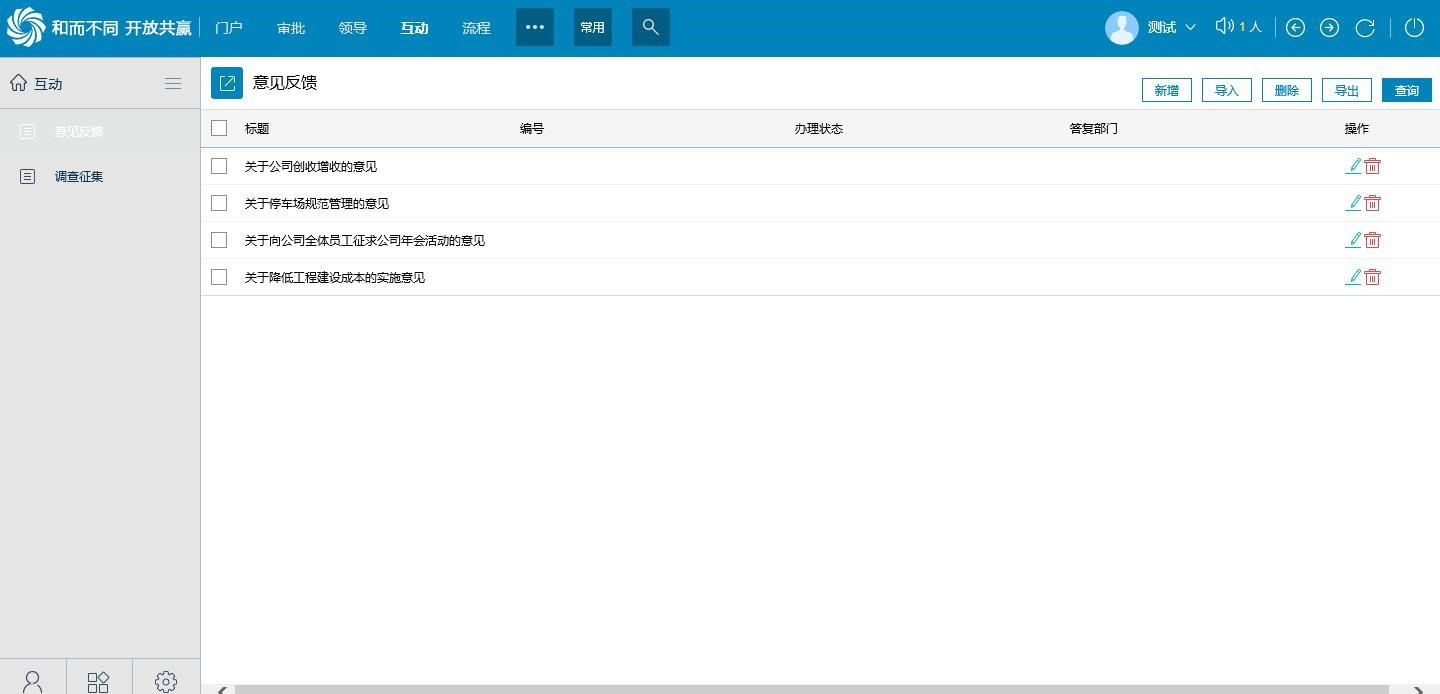Click the refresh page icon
Screen dimensions: 1440x694
tap(1364, 28)
